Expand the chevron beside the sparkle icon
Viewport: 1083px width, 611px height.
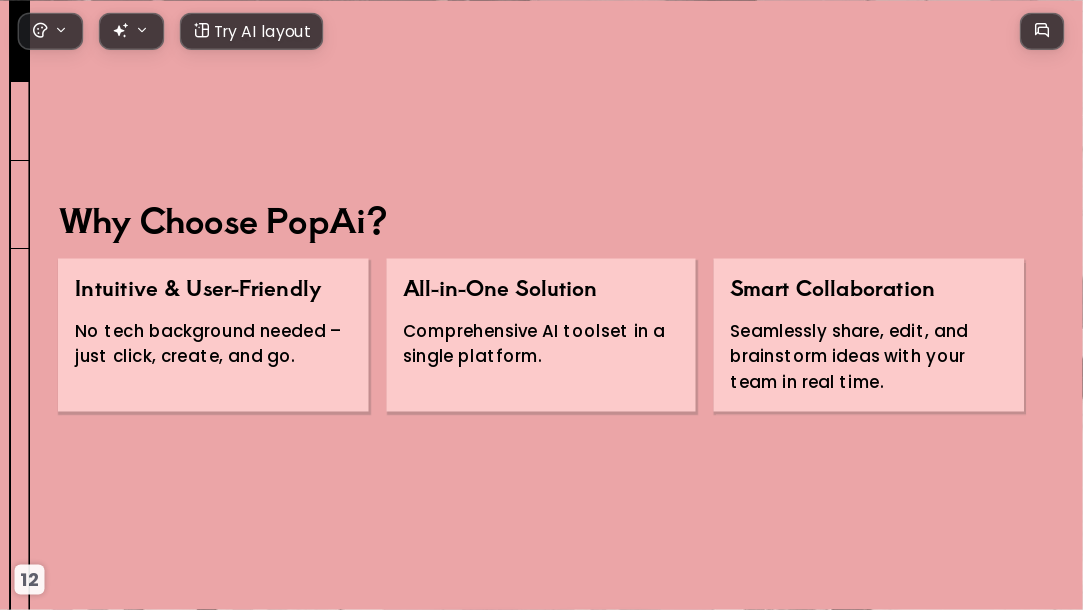pyautogui.click(x=142, y=31)
